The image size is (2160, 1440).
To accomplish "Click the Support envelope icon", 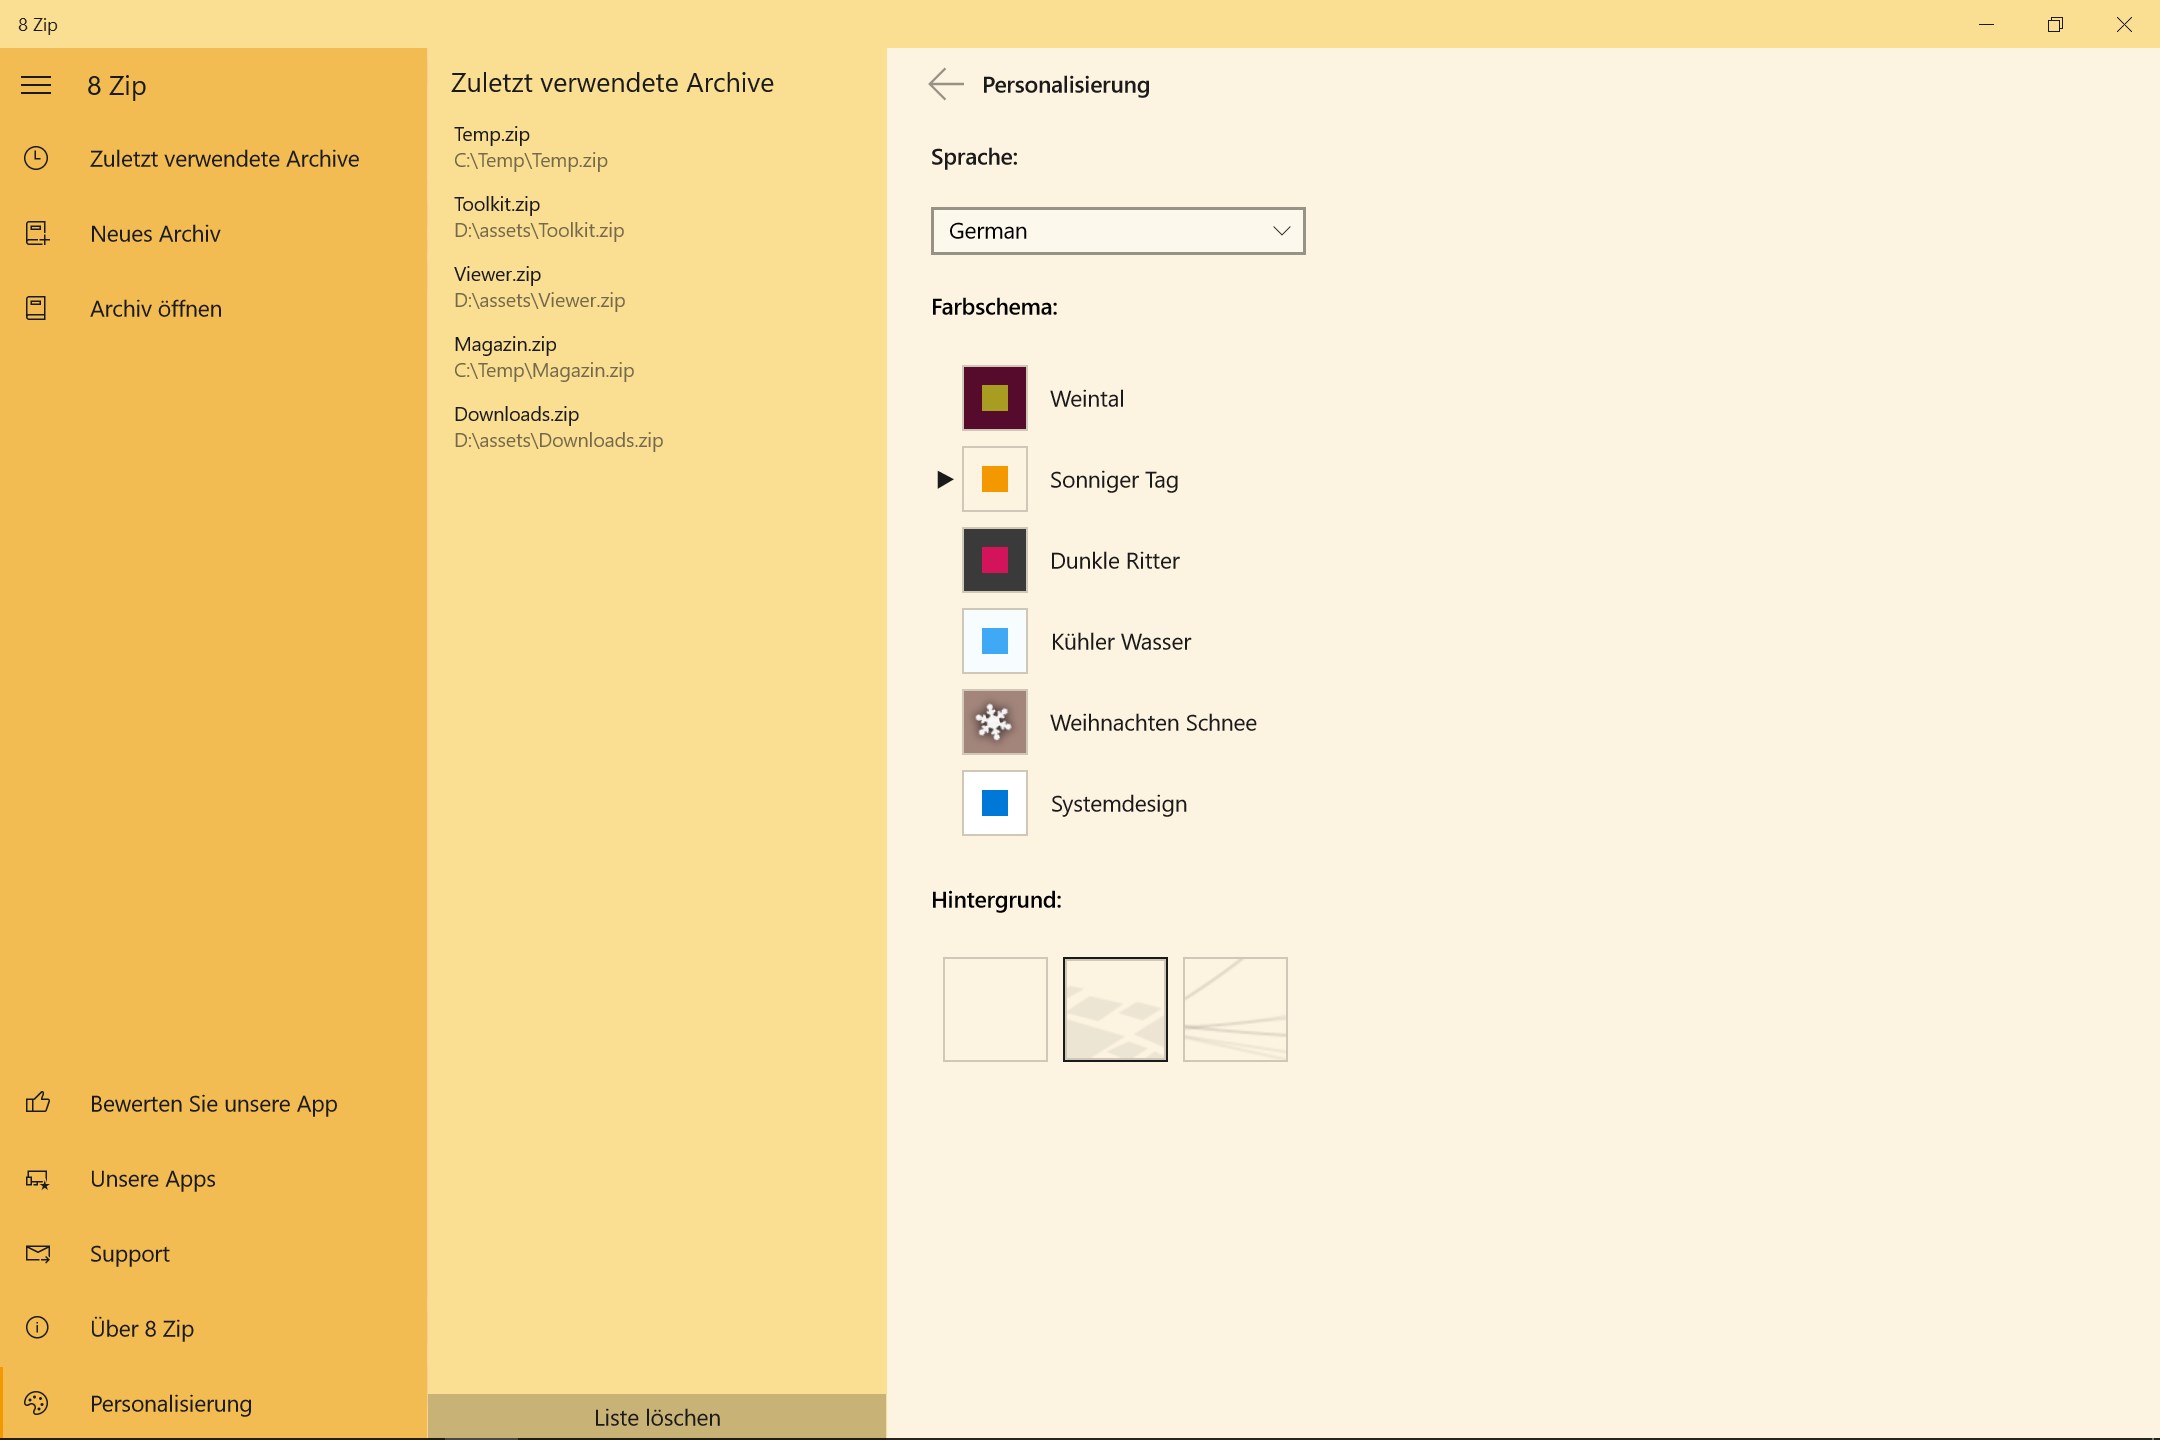I will 36,1253.
